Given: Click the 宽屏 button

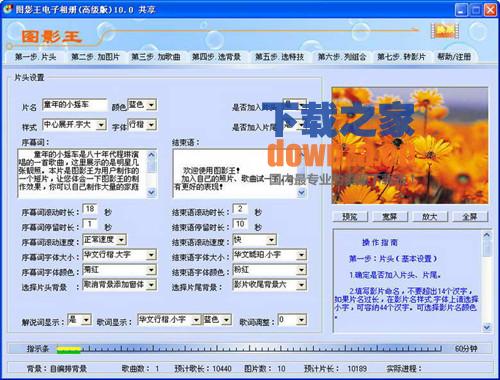Looking at the screenshot, I should coord(390,217).
